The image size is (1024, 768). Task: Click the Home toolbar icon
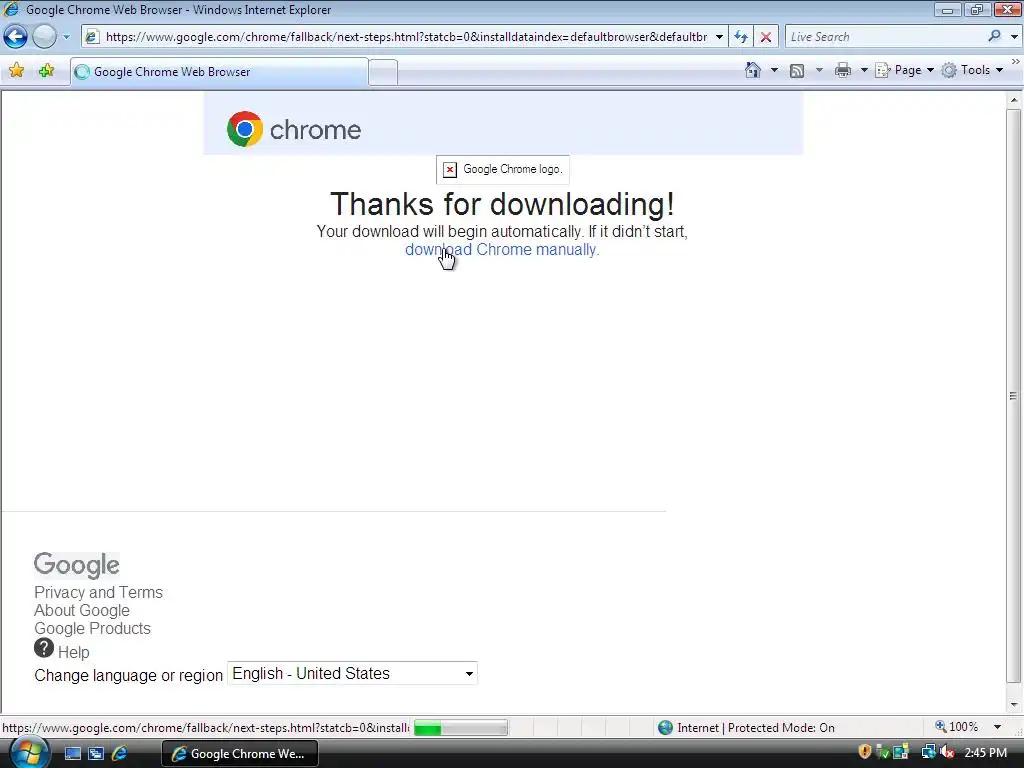pyautogui.click(x=753, y=70)
